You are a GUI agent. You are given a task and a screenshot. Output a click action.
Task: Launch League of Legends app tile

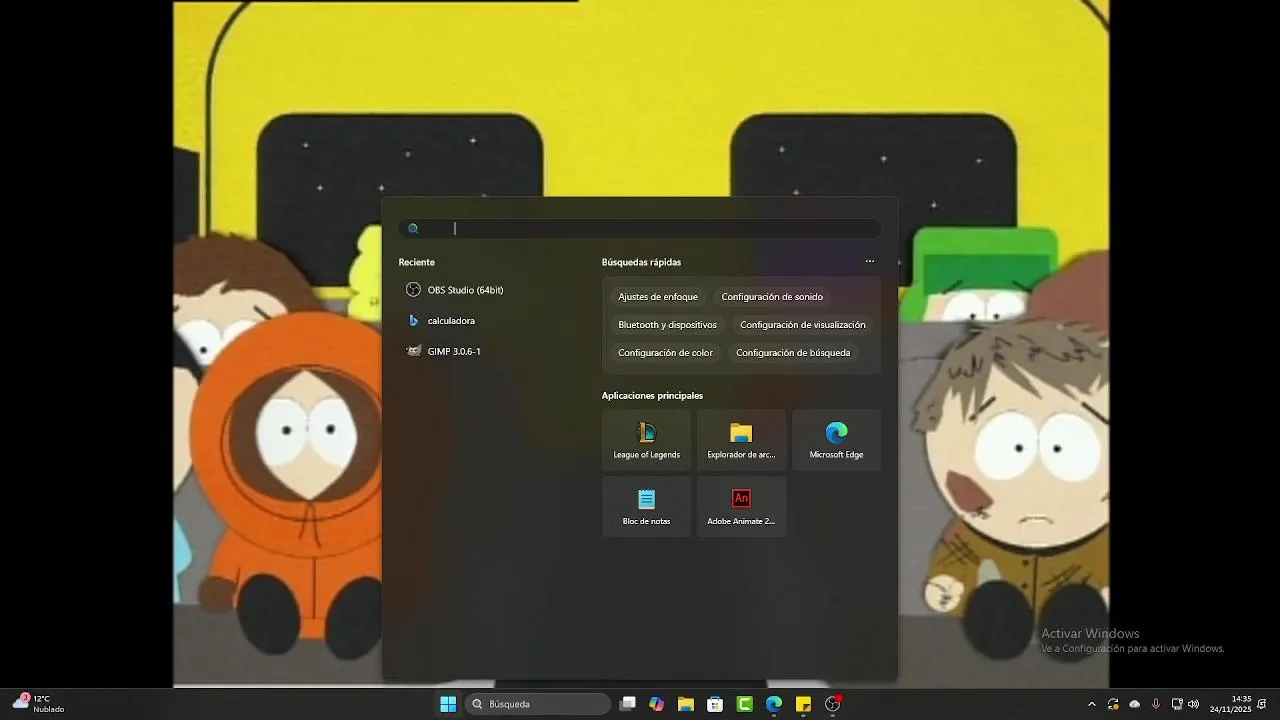(646, 440)
